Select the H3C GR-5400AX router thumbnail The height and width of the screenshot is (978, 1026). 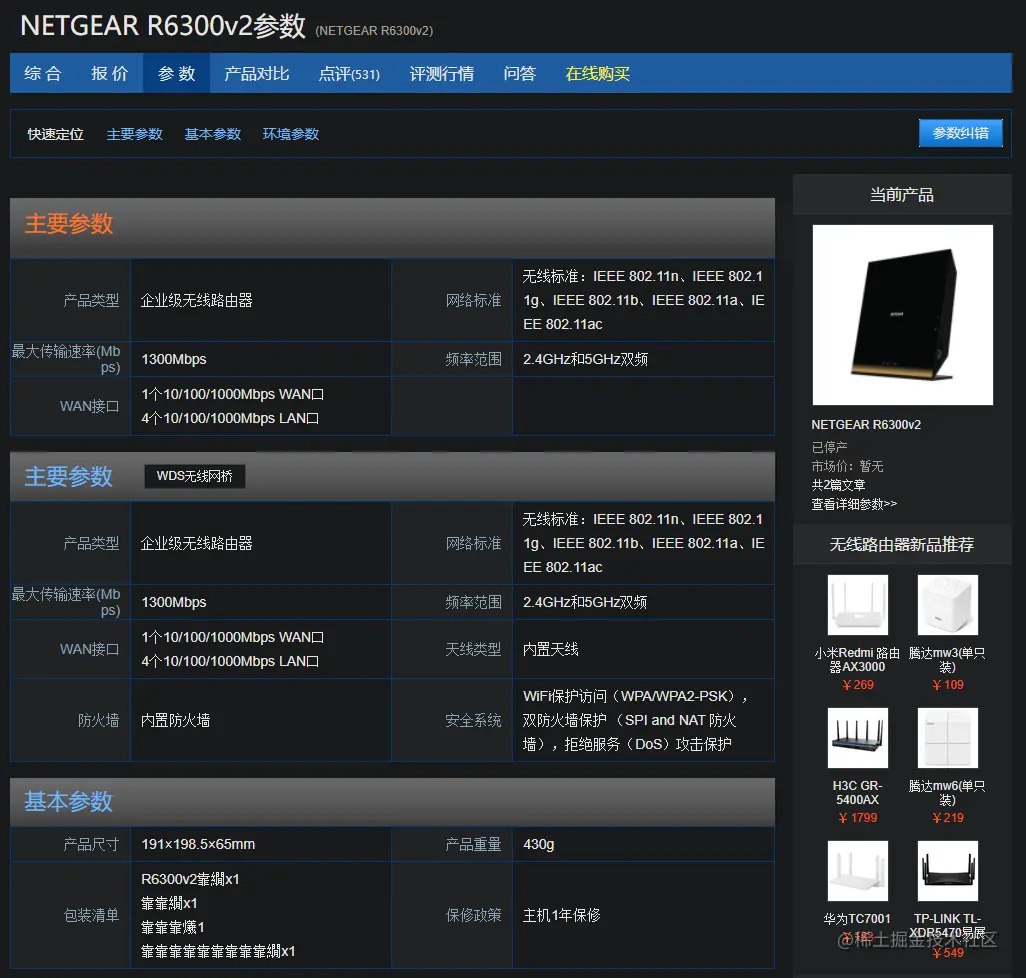[x=857, y=737]
